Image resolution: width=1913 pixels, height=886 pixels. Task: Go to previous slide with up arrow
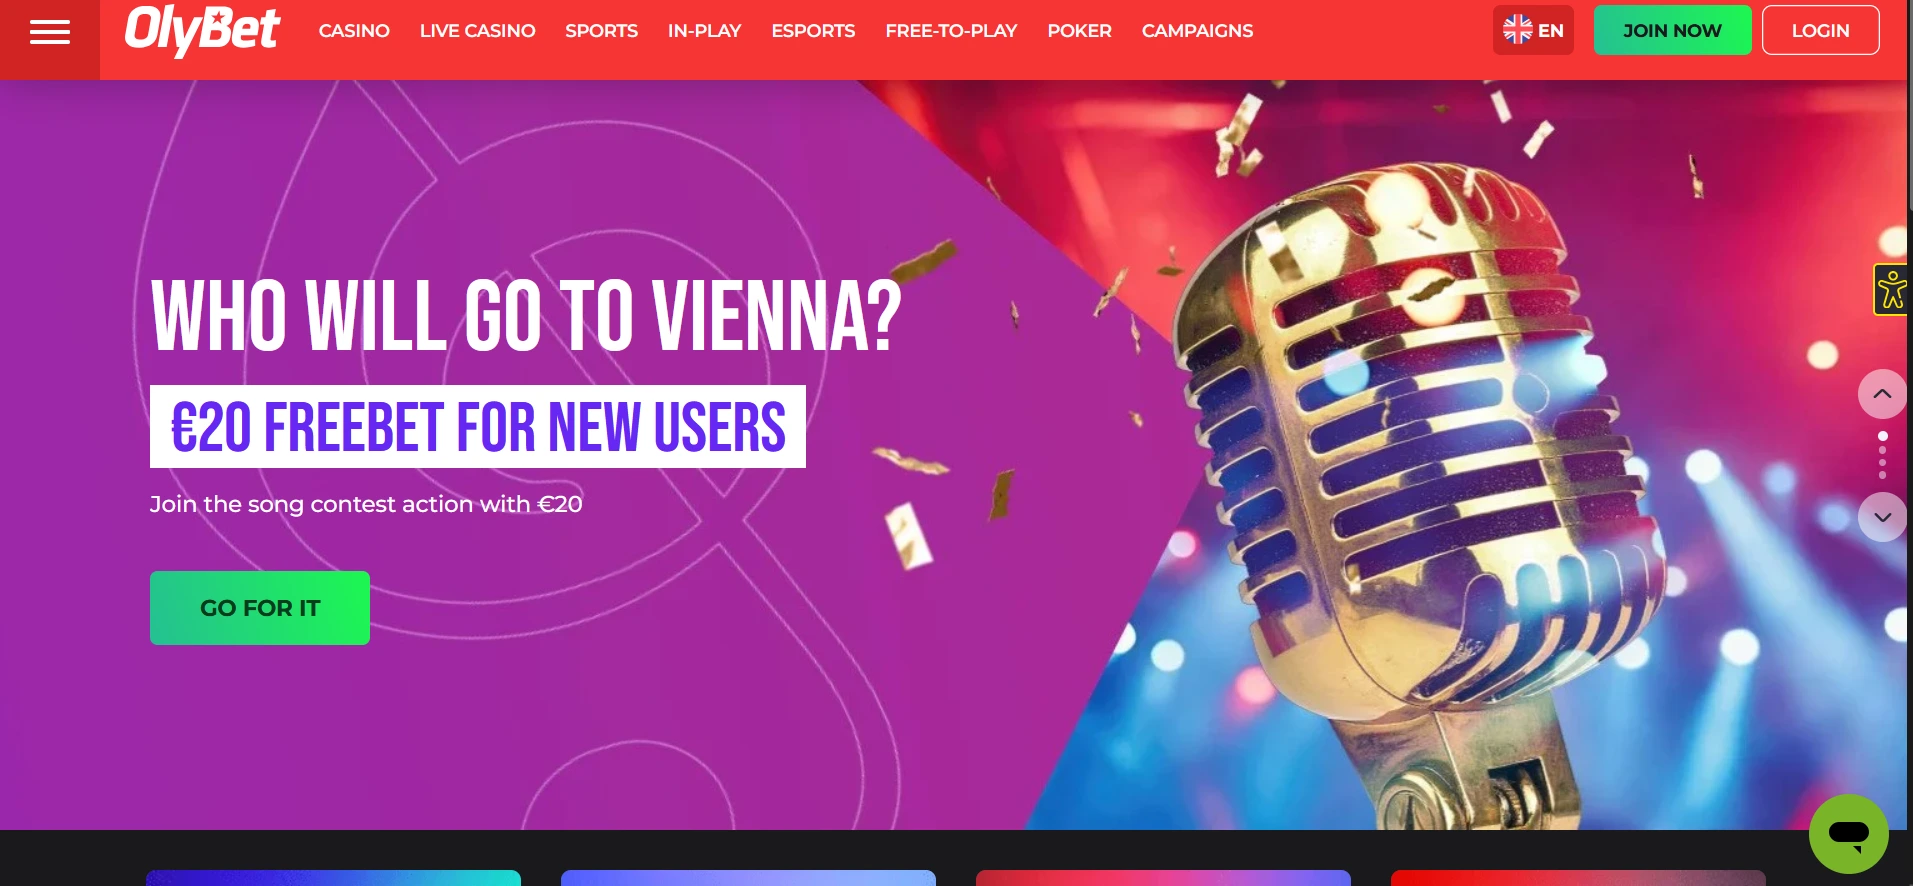pos(1882,394)
